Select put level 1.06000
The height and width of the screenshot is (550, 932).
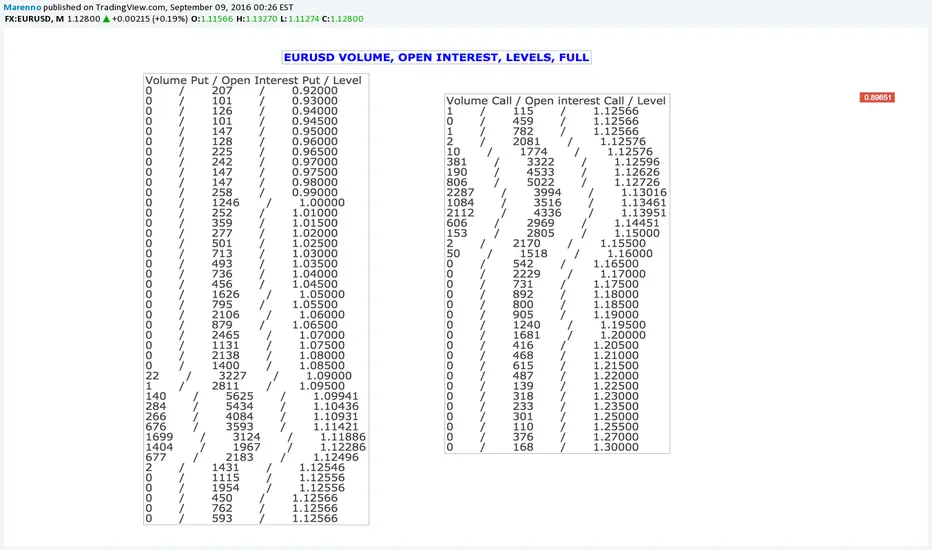coord(322,315)
